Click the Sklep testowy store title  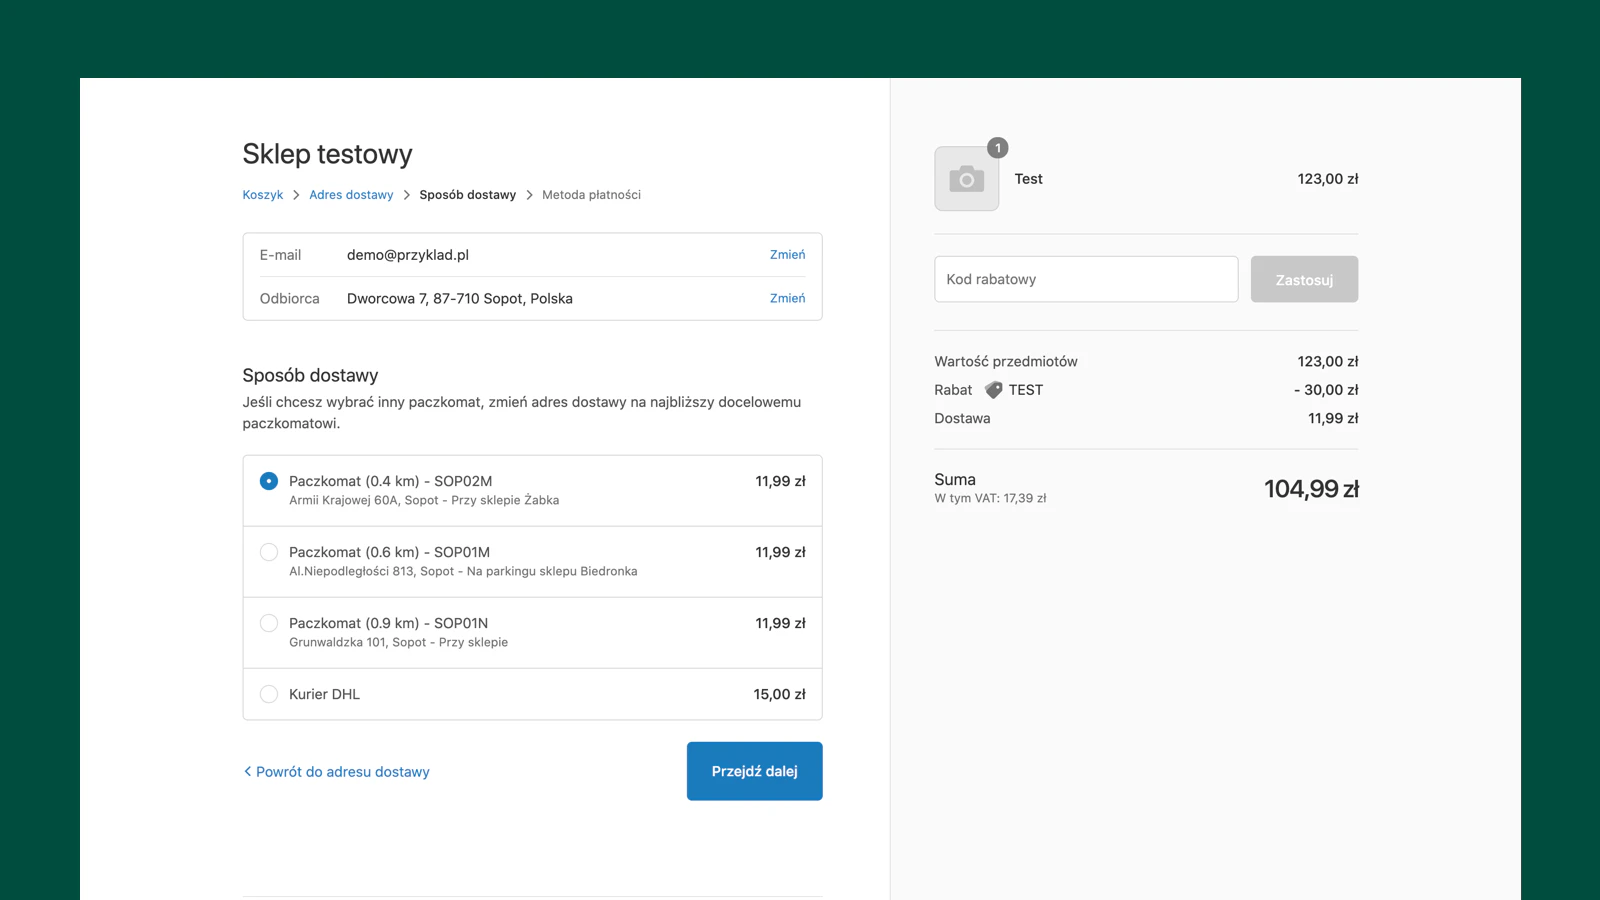(326, 154)
